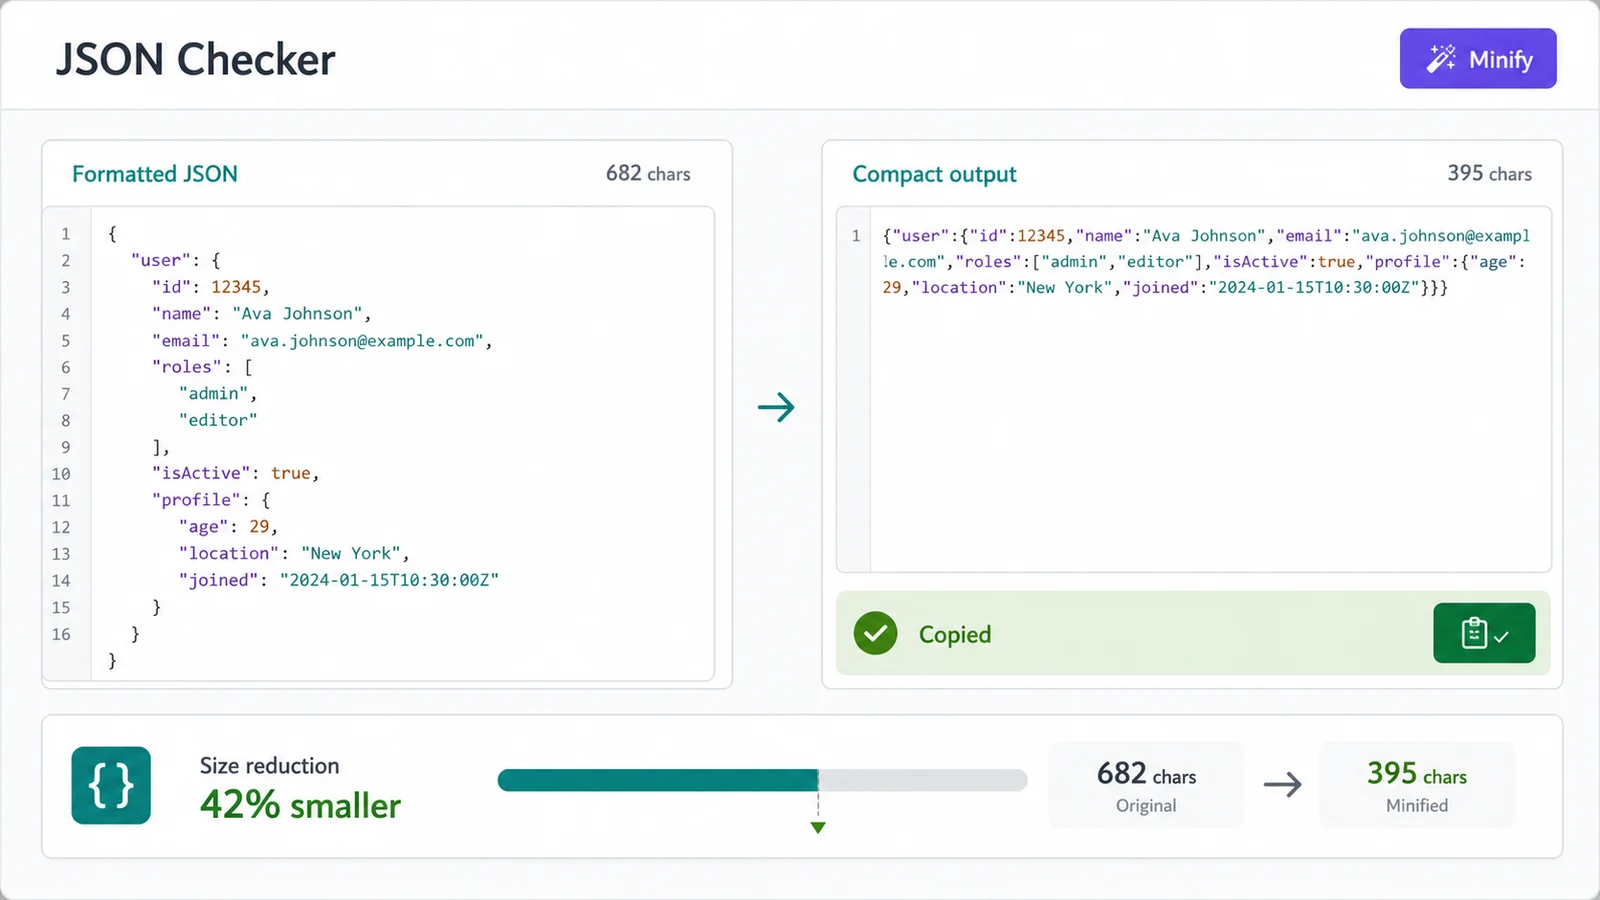Click the size reduction progress bar

(x=762, y=780)
